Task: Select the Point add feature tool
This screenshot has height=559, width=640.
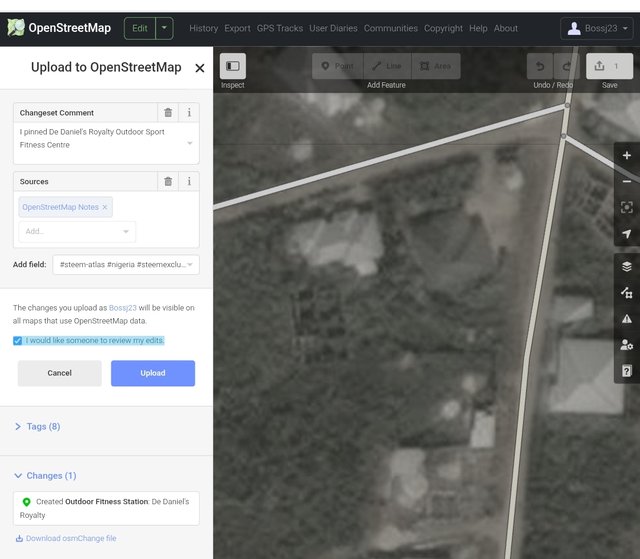Action: 338,66
